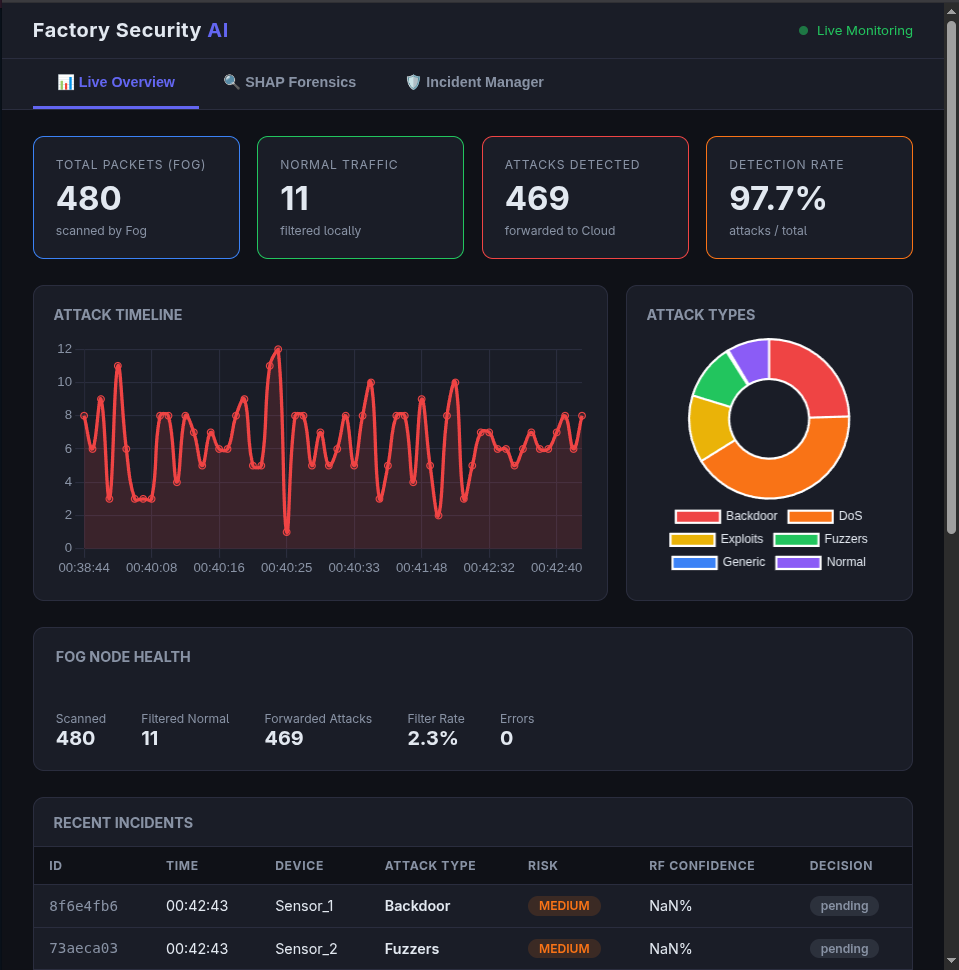The width and height of the screenshot is (959, 970).
Task: Select the Detection Rate card
Action: 809,197
